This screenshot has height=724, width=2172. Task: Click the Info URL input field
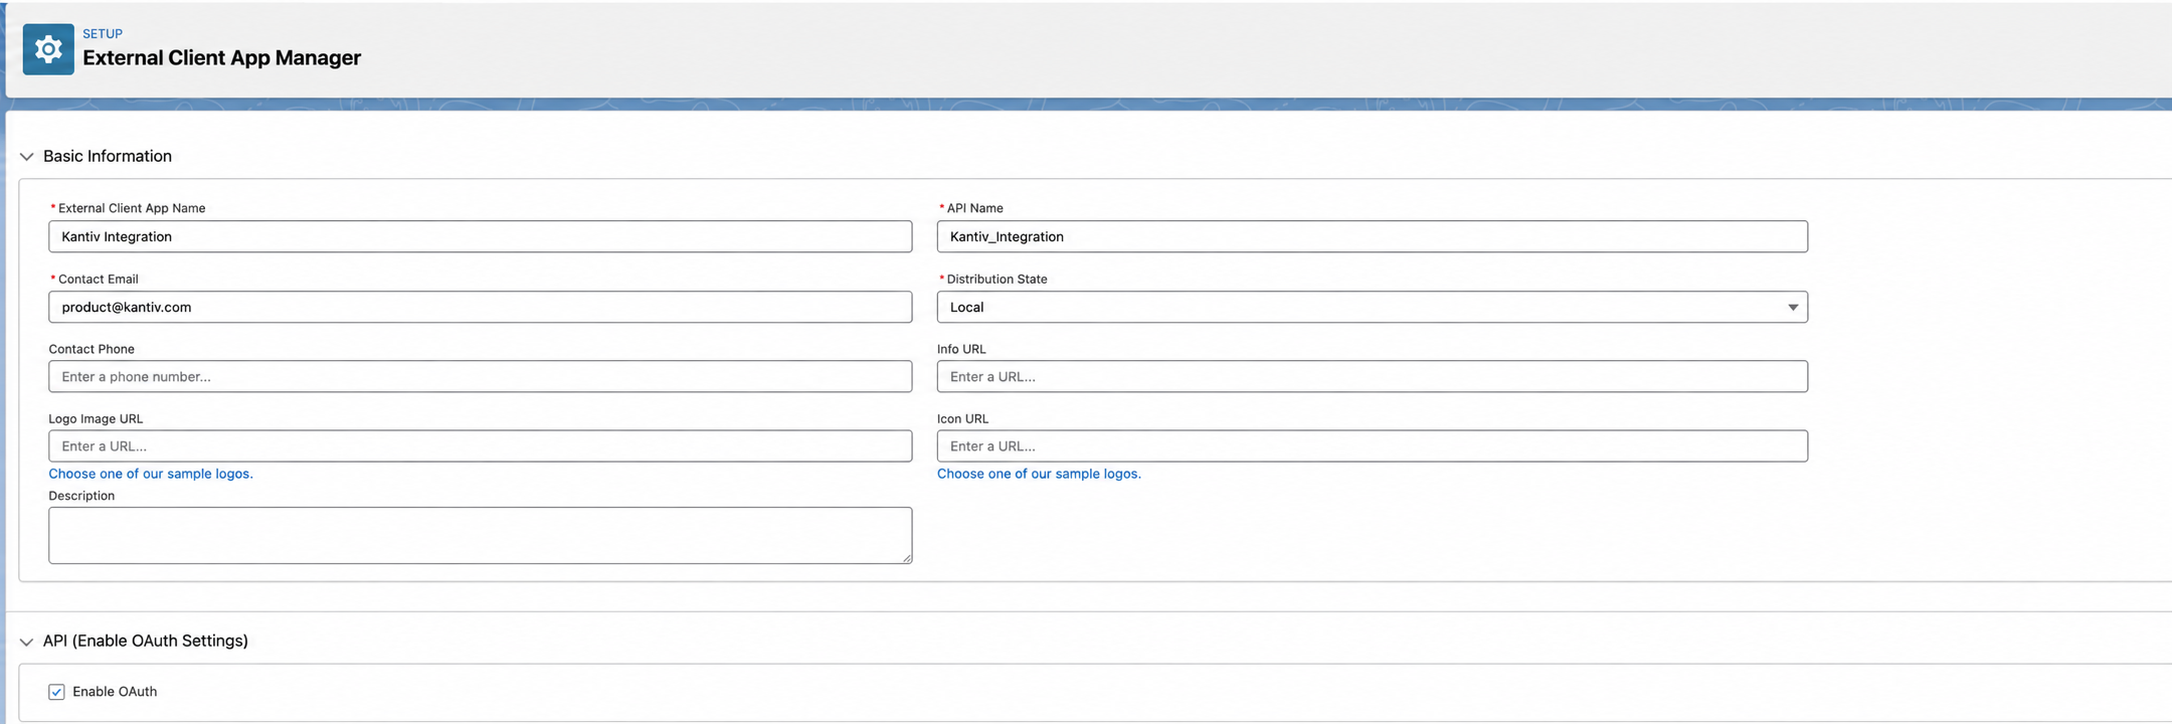pyautogui.click(x=1372, y=376)
